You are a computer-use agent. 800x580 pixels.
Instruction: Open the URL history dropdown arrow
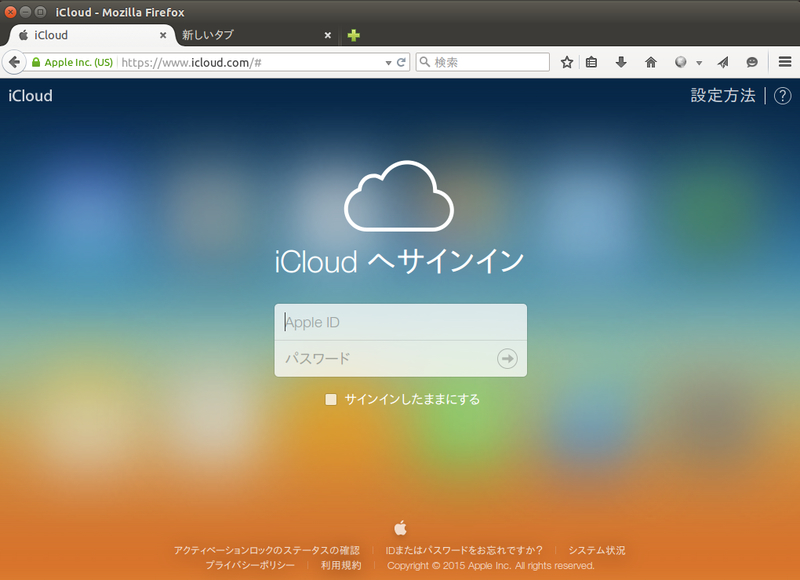click(388, 63)
